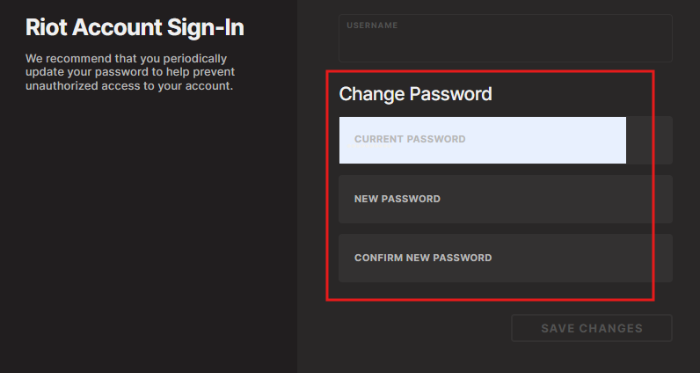Click the Current Password input field

(505, 140)
